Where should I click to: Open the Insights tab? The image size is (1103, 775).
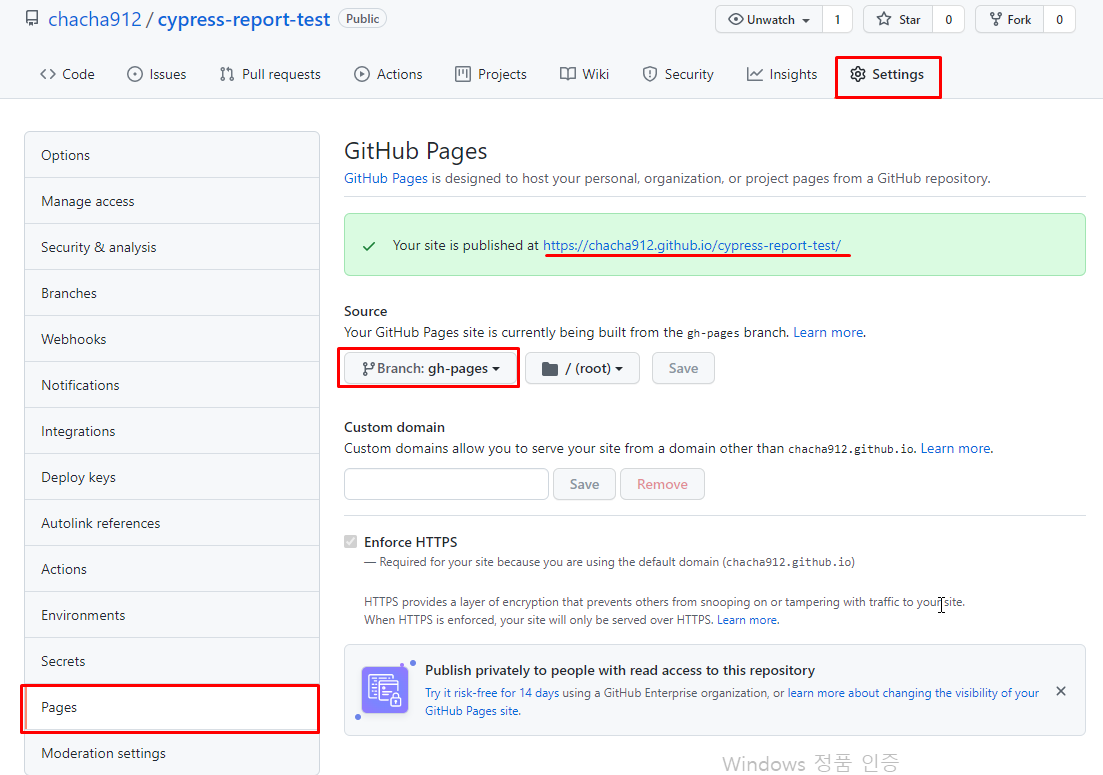coord(781,74)
